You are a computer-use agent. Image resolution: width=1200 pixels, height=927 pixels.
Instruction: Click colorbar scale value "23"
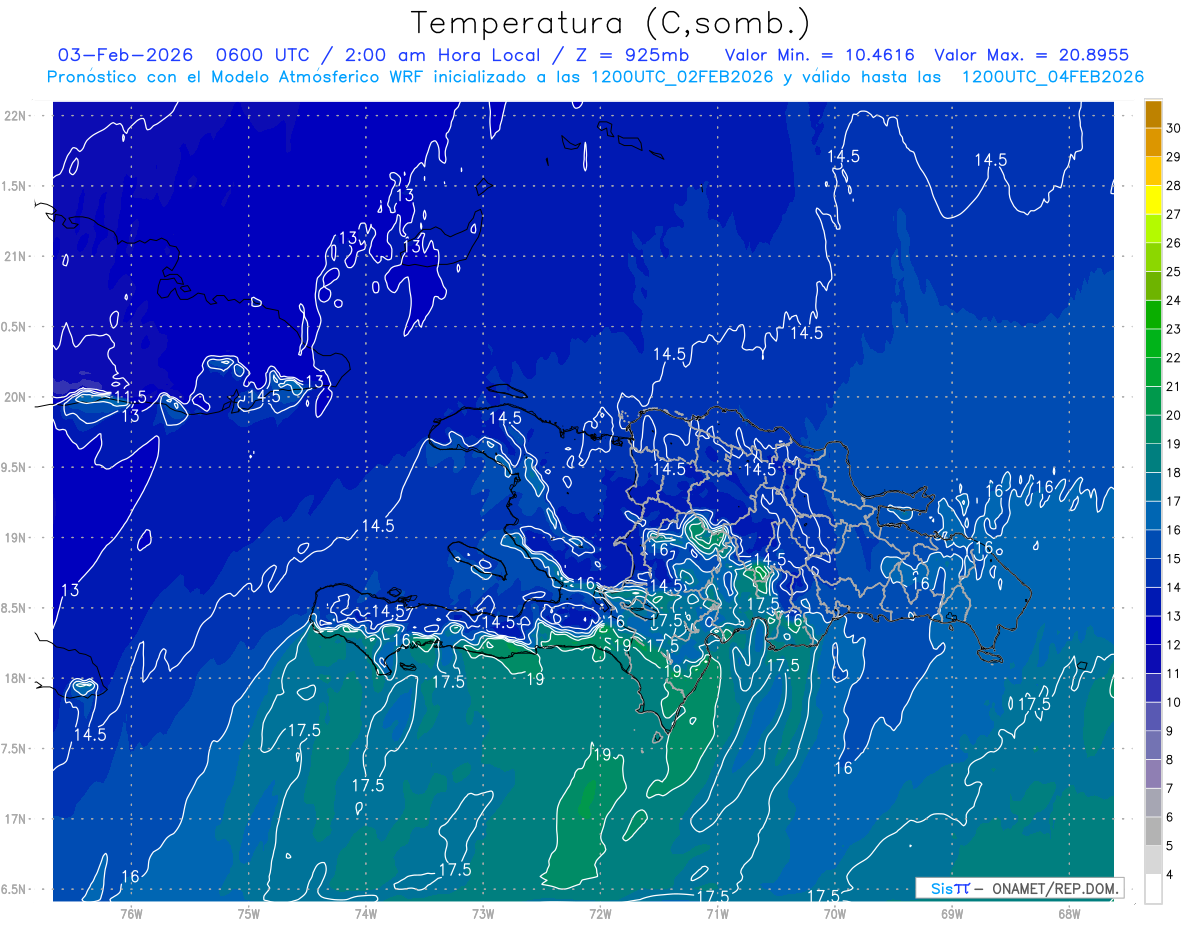(x=1173, y=329)
